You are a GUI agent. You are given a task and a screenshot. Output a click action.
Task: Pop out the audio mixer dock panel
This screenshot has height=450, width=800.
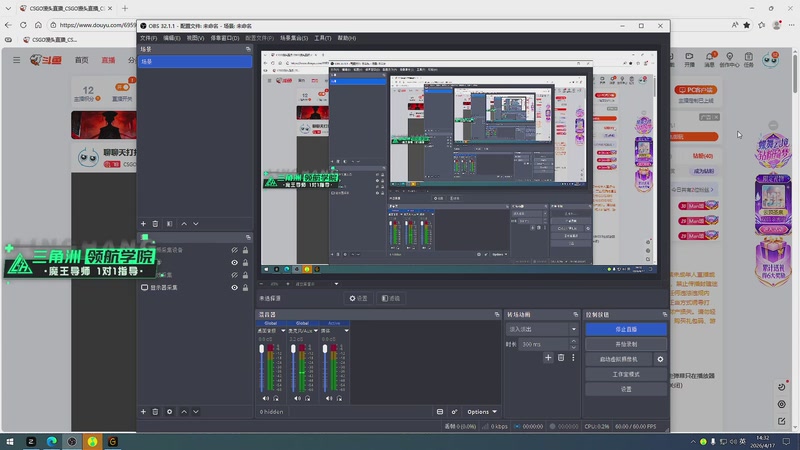click(497, 315)
